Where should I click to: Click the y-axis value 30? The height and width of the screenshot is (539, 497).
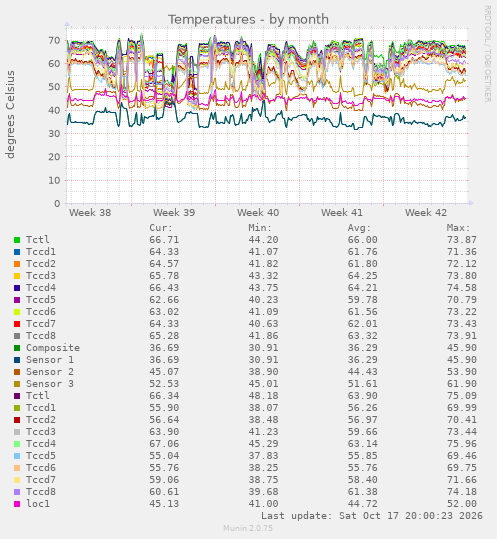[x=54, y=134]
